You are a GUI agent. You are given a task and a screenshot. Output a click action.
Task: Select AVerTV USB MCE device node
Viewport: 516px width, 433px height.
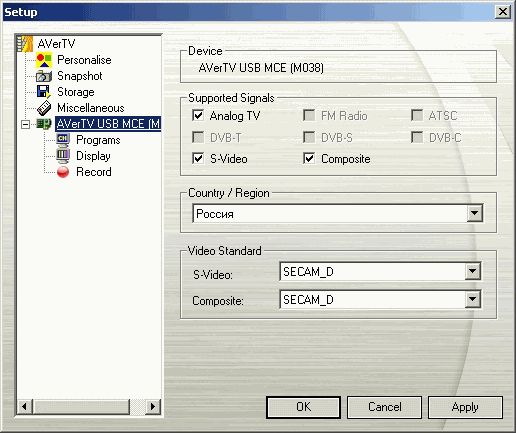[108, 124]
